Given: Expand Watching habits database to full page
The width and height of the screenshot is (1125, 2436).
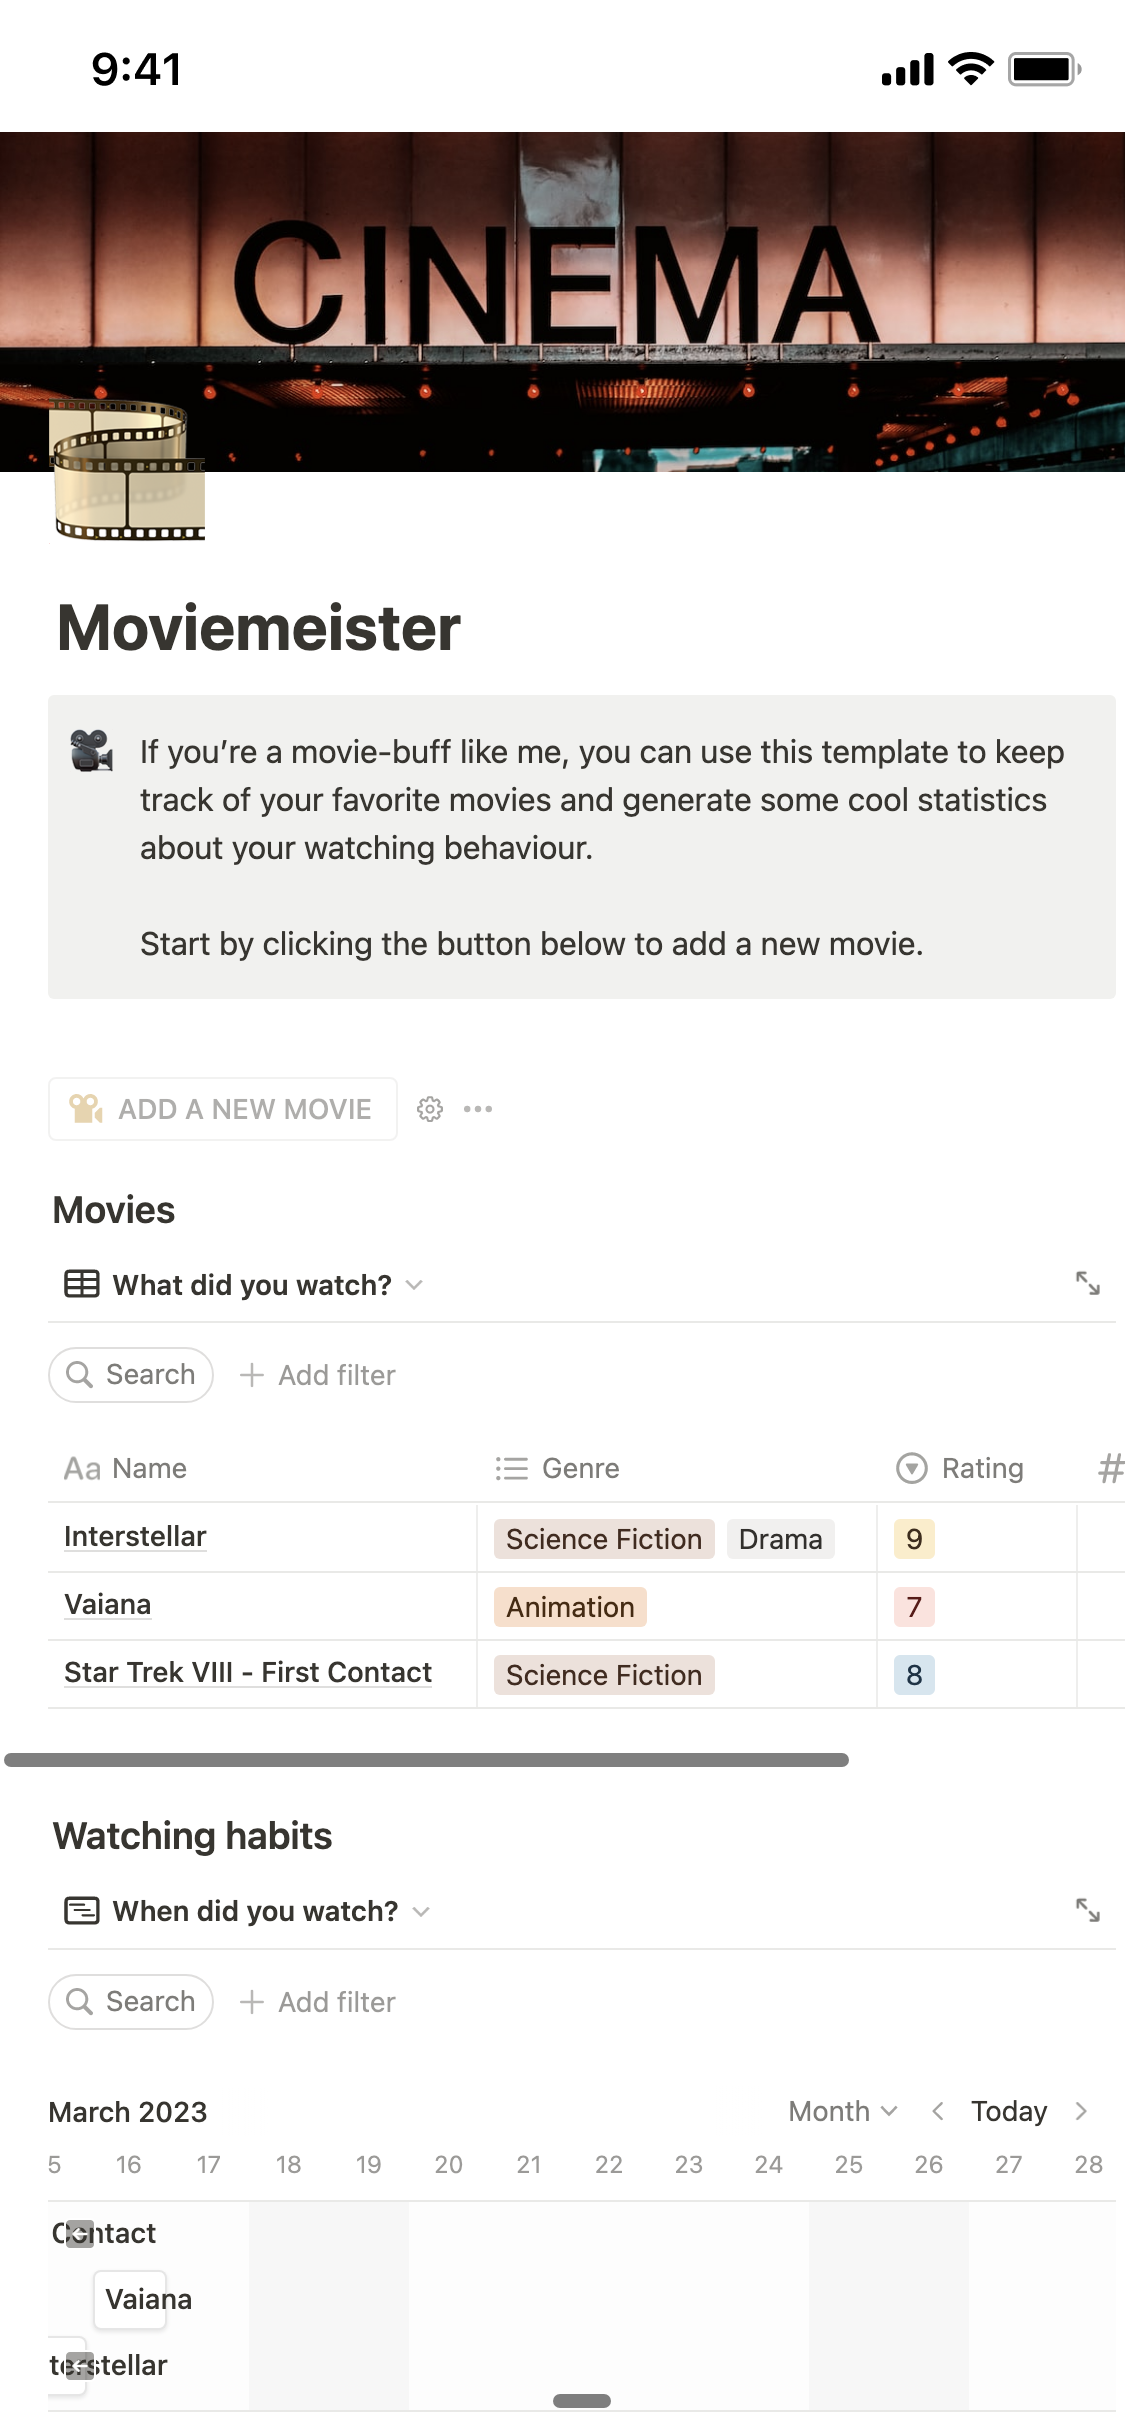Looking at the screenshot, I should [x=1087, y=1910].
